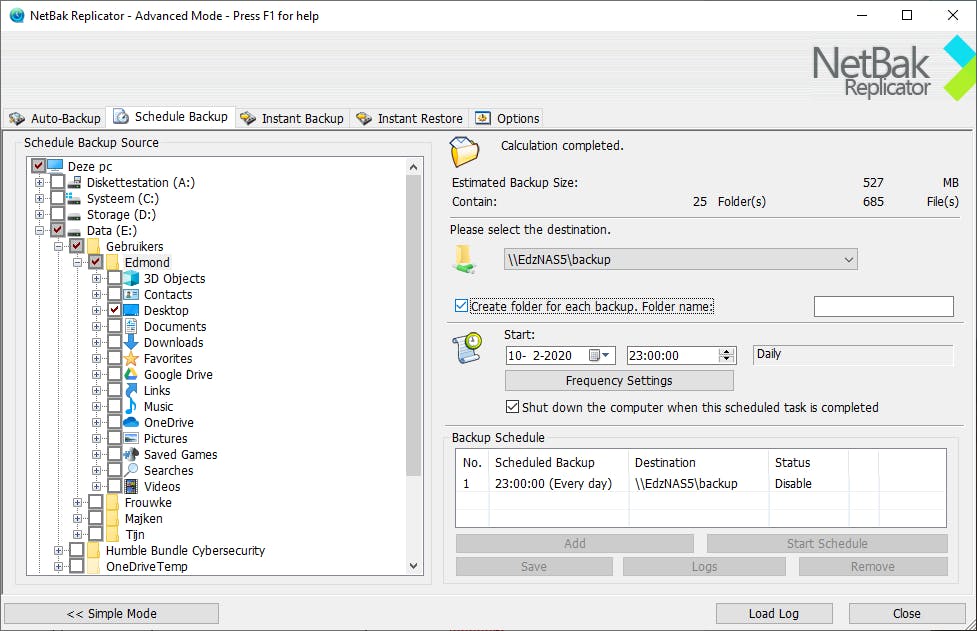Toggle the Deze pc checkbox
The width and height of the screenshot is (977, 631).
click(x=39, y=166)
